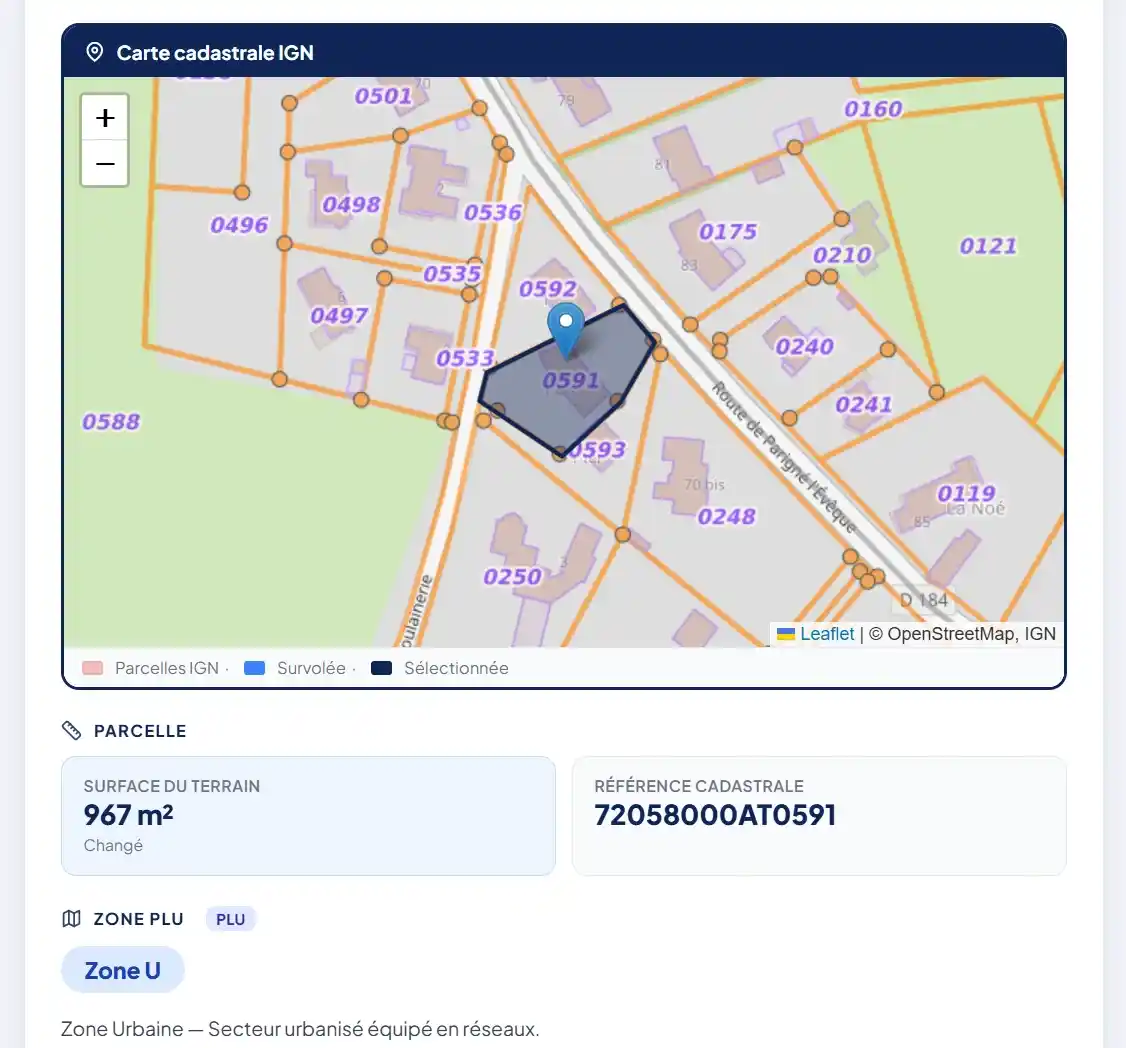Select parcel 0593 label
The height and width of the screenshot is (1048, 1126).
click(597, 450)
